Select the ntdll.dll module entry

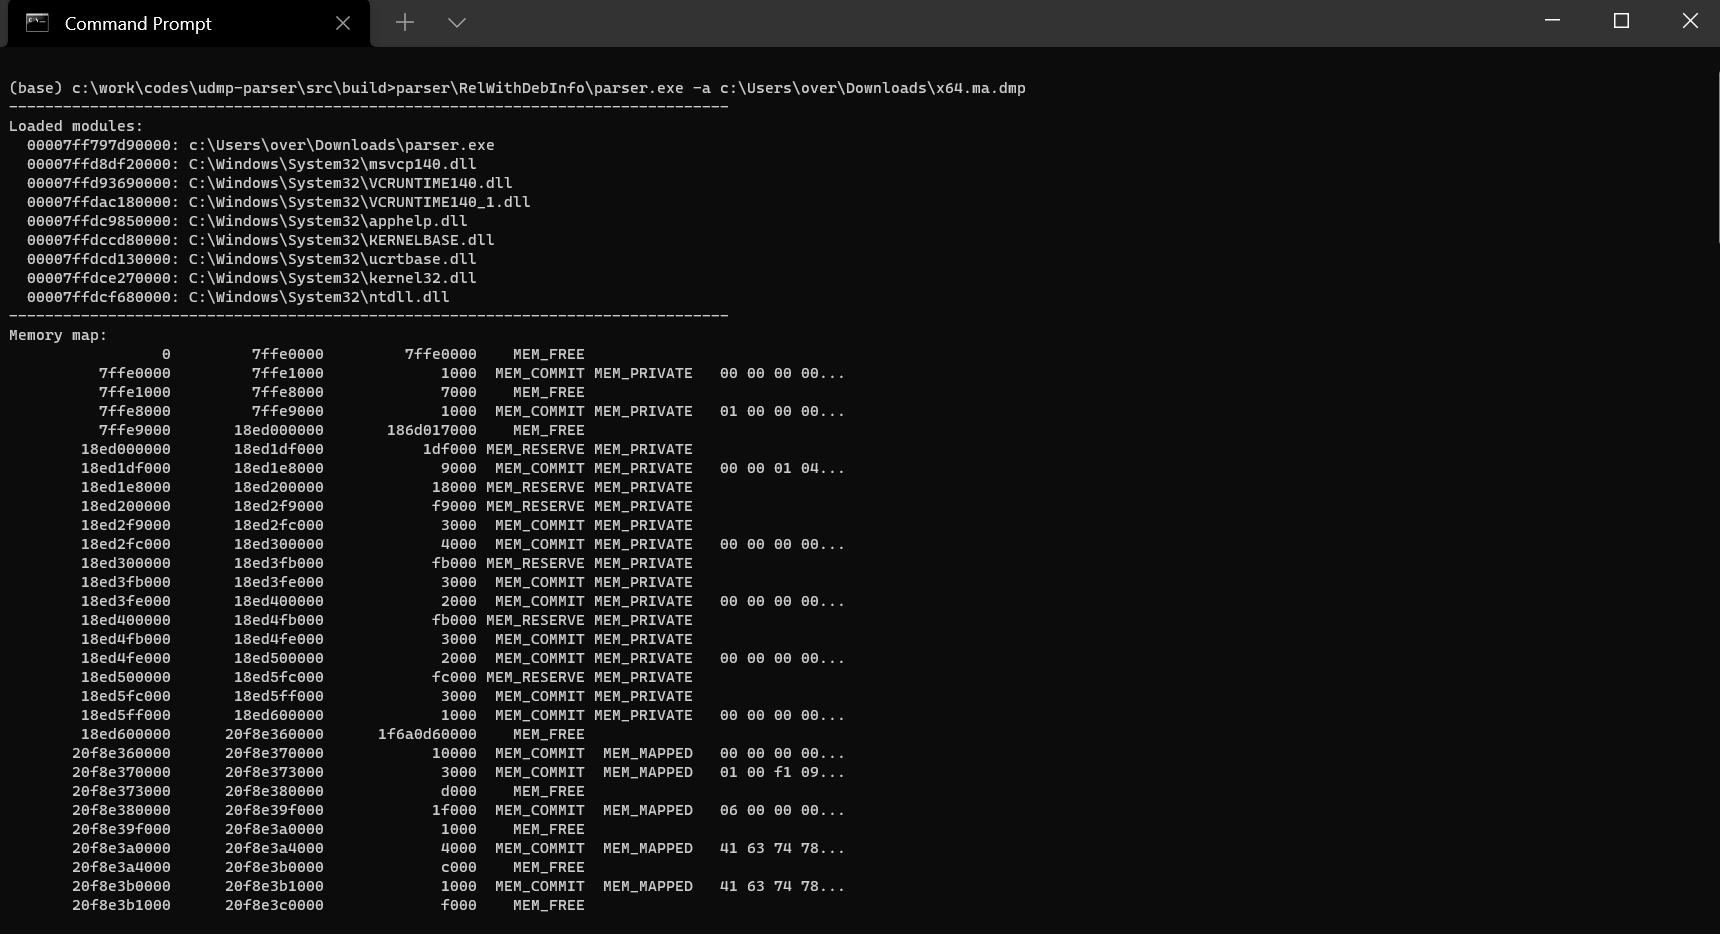point(318,297)
